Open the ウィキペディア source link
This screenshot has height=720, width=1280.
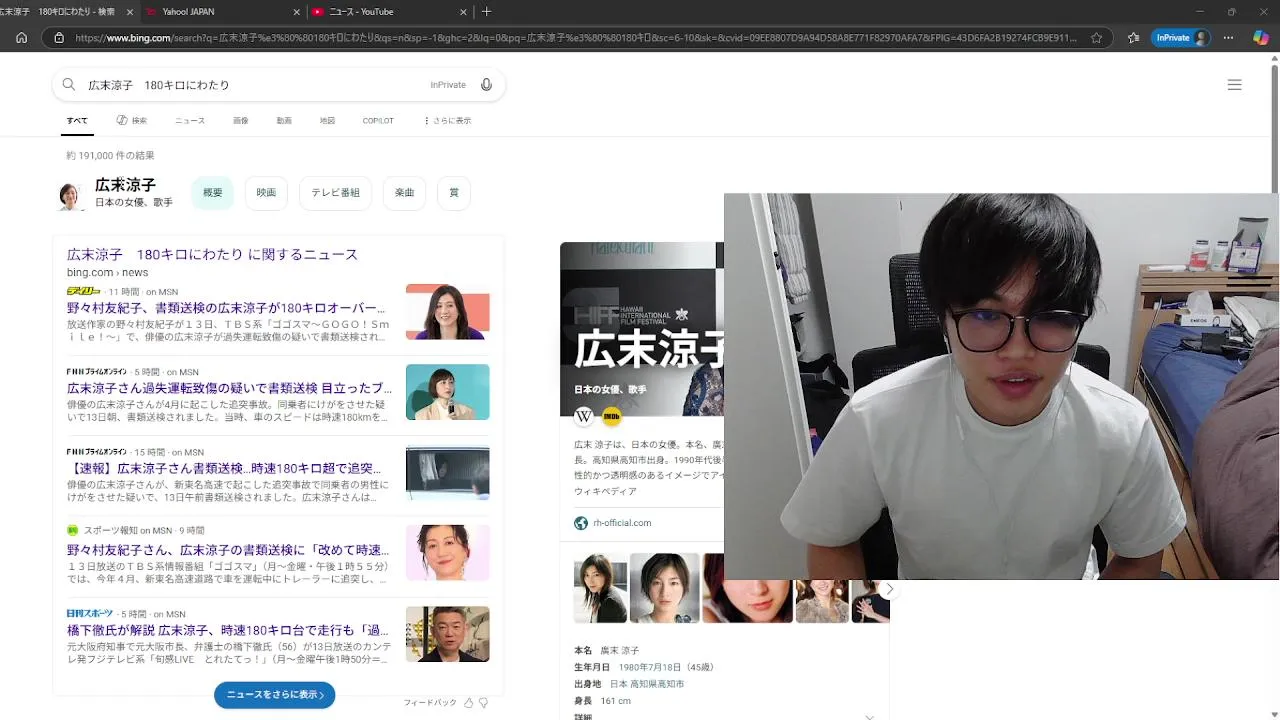coord(605,492)
